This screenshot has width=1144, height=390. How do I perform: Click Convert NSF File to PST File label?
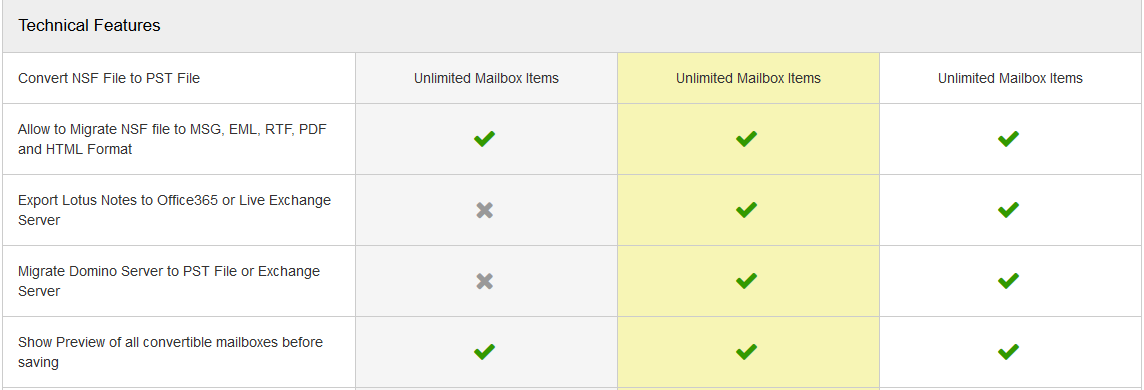(109, 78)
